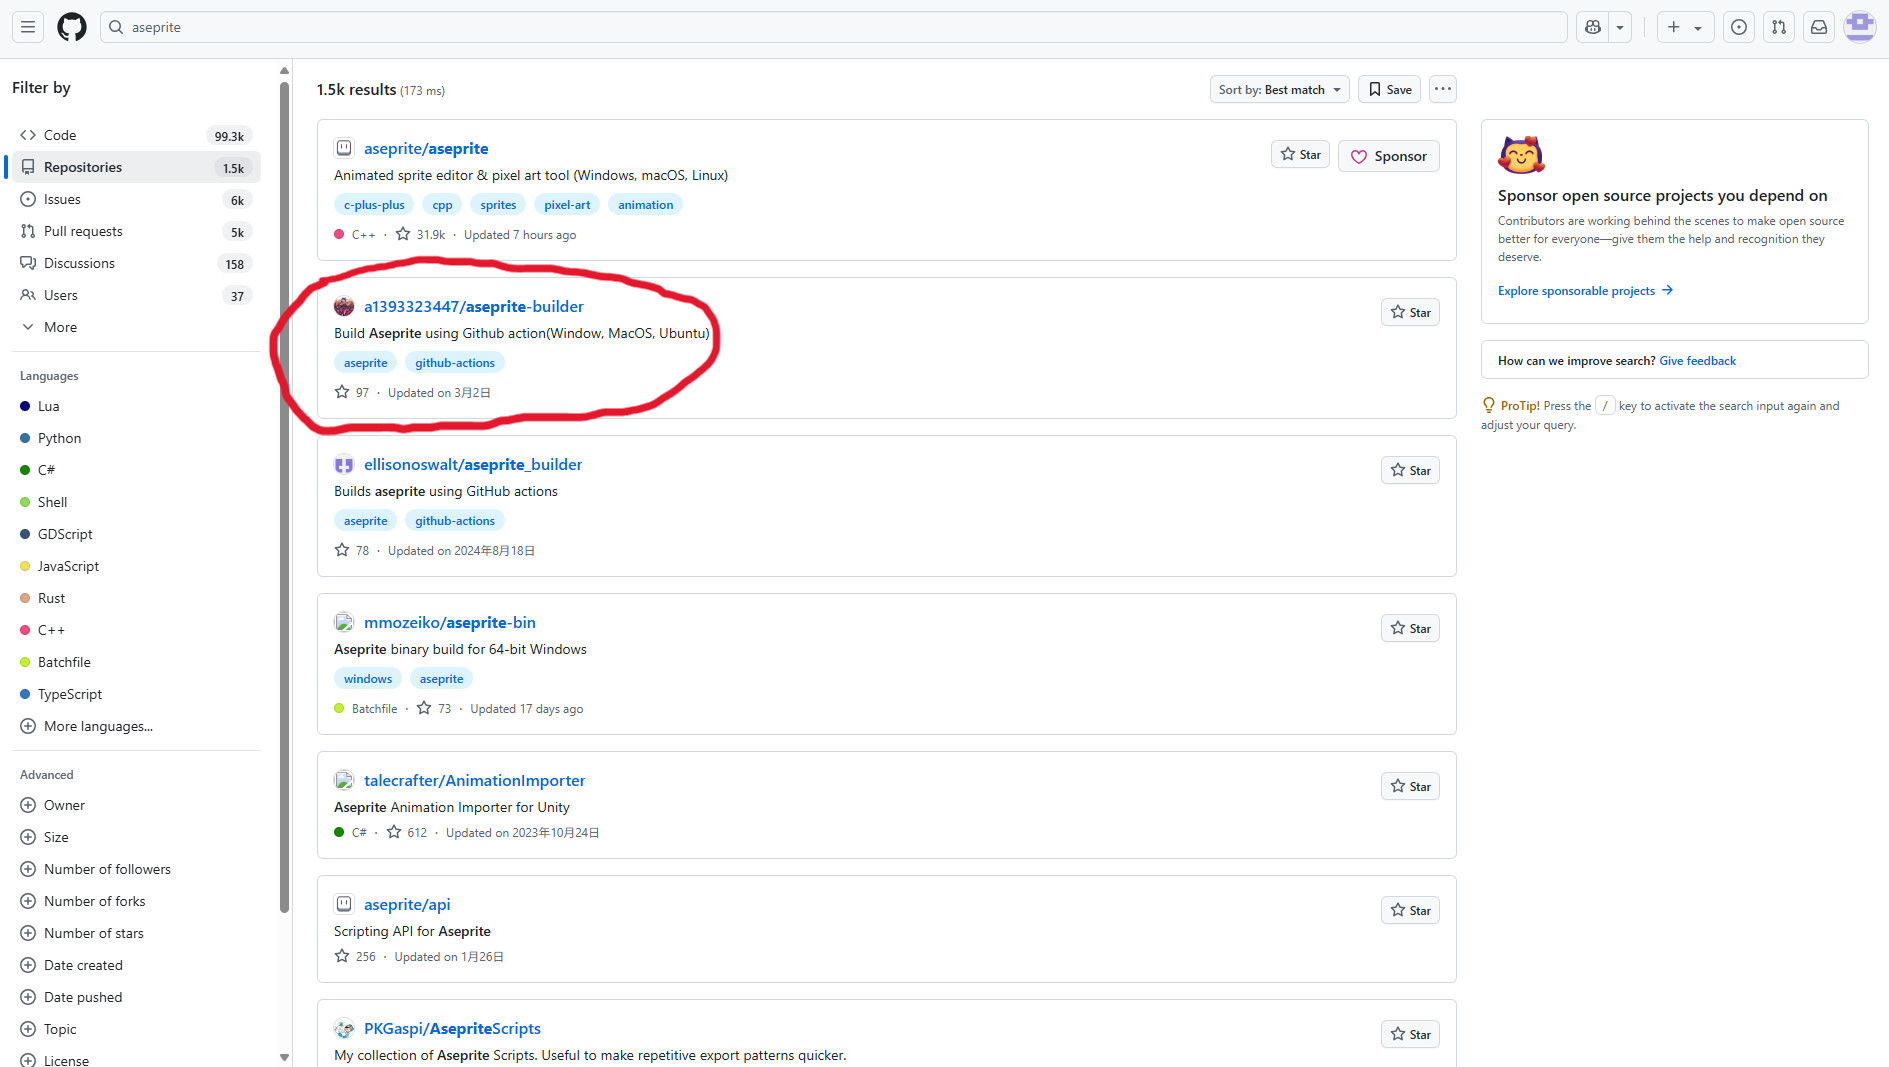Star the a1393323447/aseprite-builder repository
The width and height of the screenshot is (1889, 1067).
[1410, 312]
